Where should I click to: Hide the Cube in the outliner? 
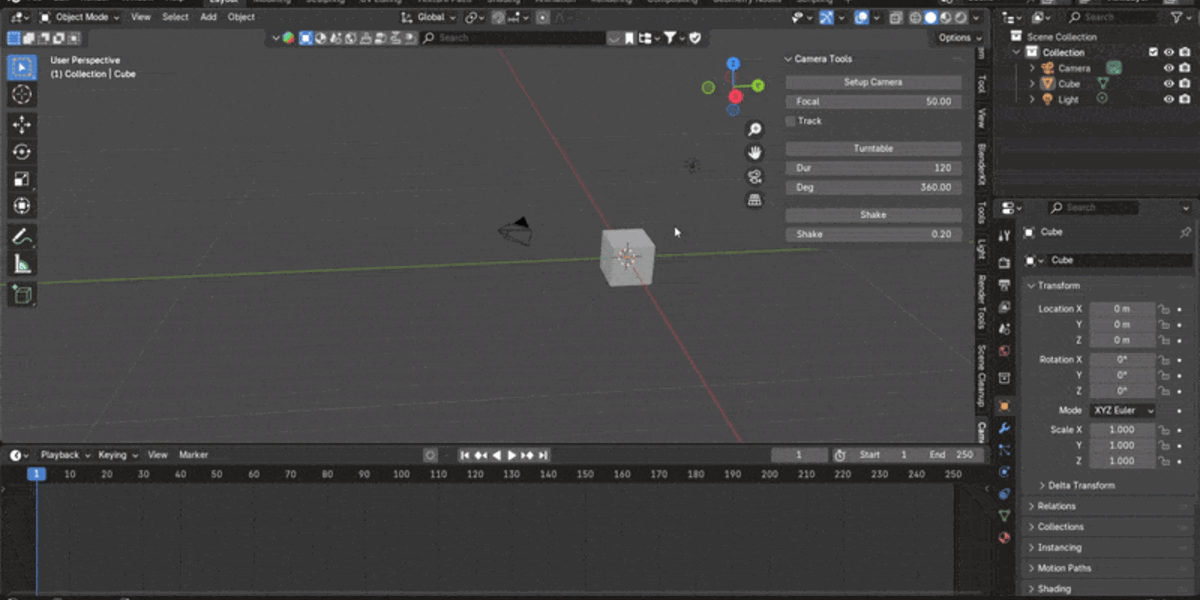click(x=1168, y=84)
